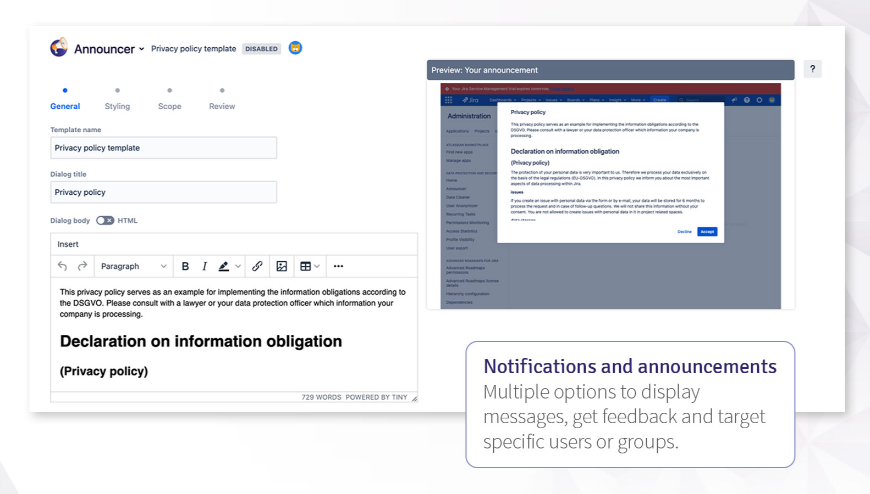The width and height of the screenshot is (870, 494).
Task: Toggle bold formatting in the editor
Action: tap(185, 266)
